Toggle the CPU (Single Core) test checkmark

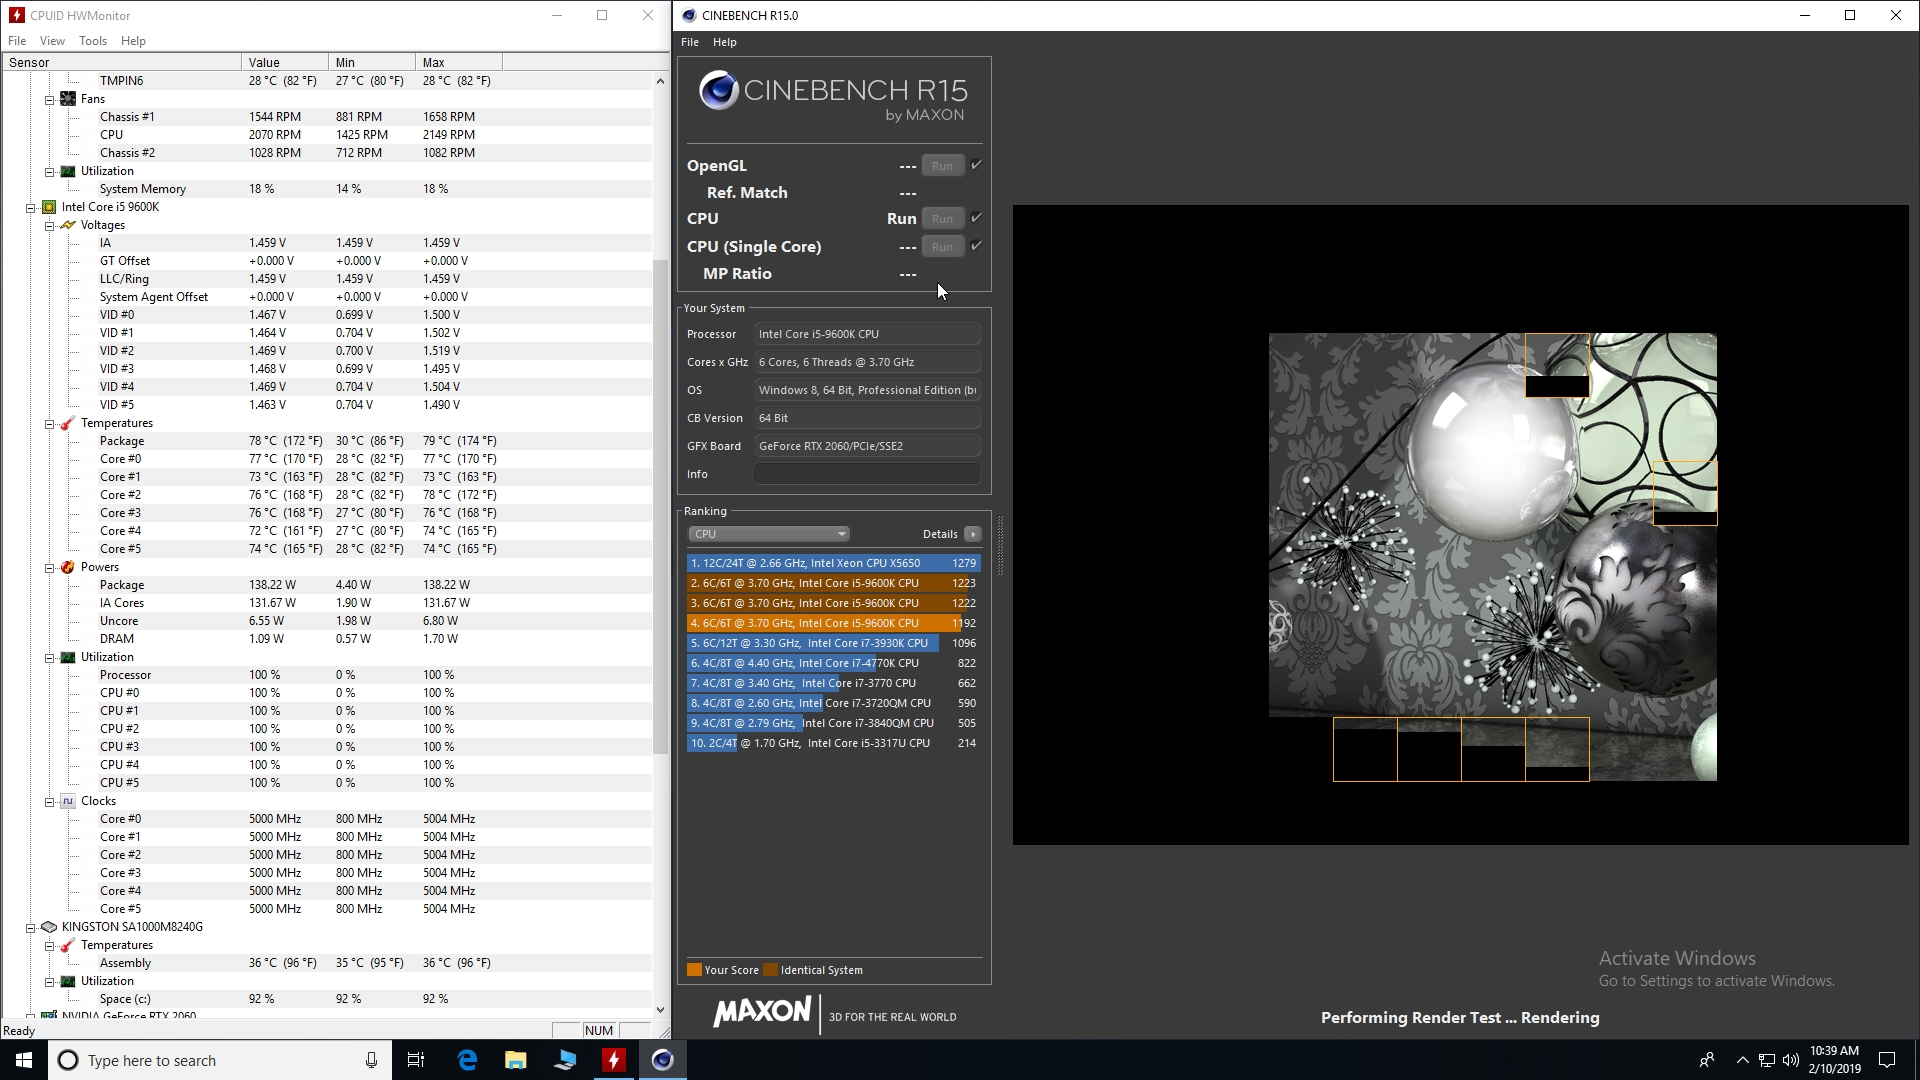[976, 246]
